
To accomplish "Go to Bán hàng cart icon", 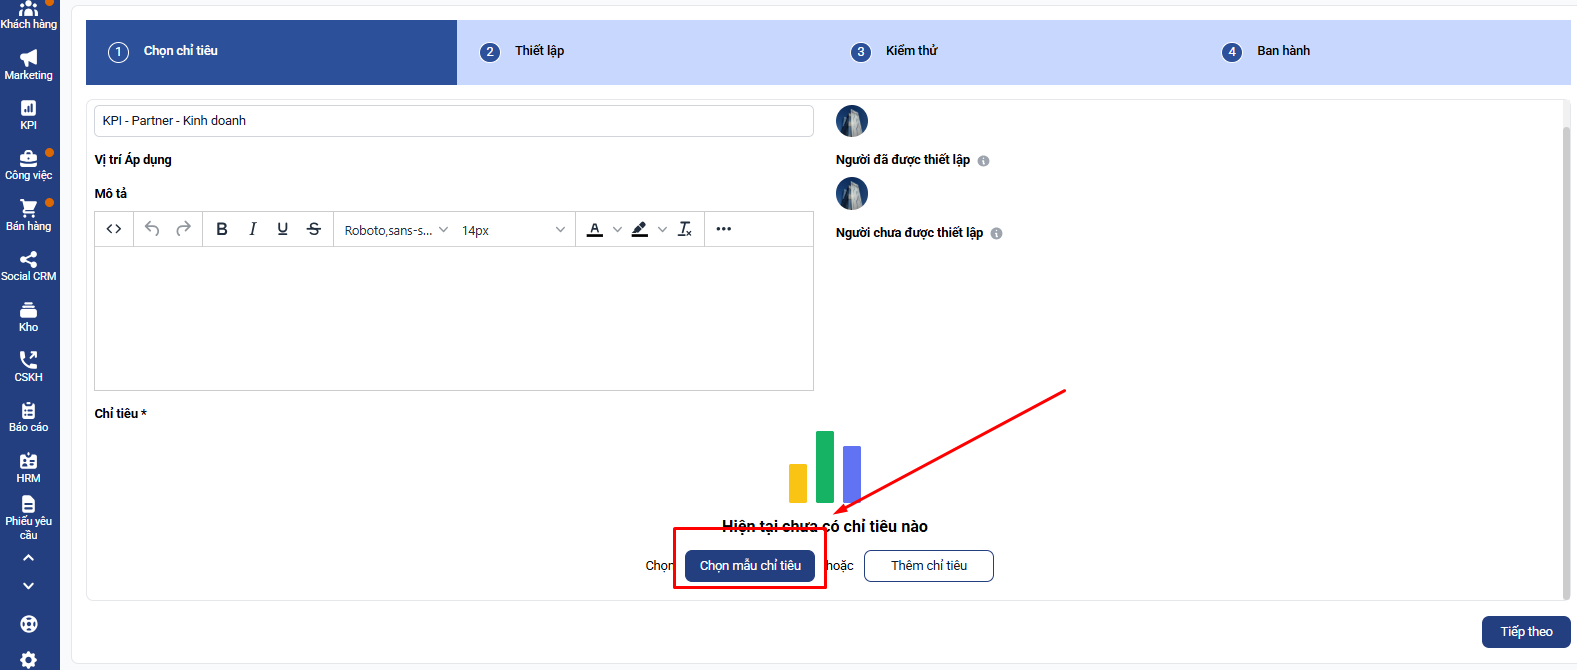I will [28, 214].
